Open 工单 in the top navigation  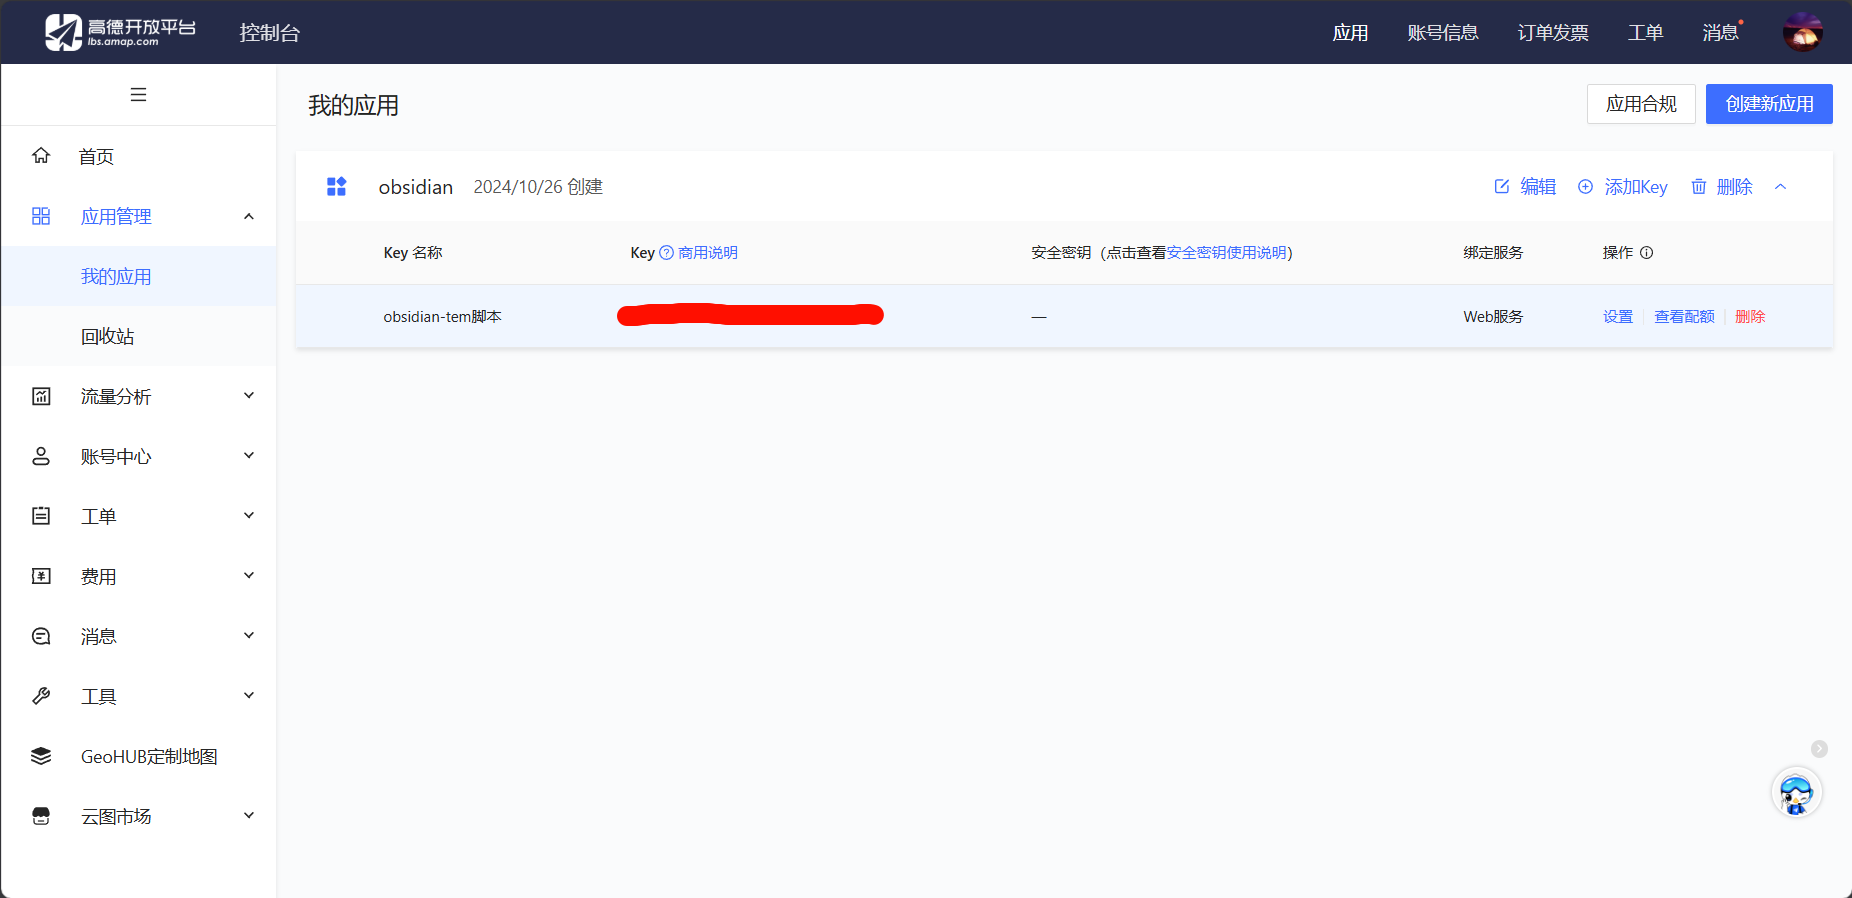[x=1646, y=33]
